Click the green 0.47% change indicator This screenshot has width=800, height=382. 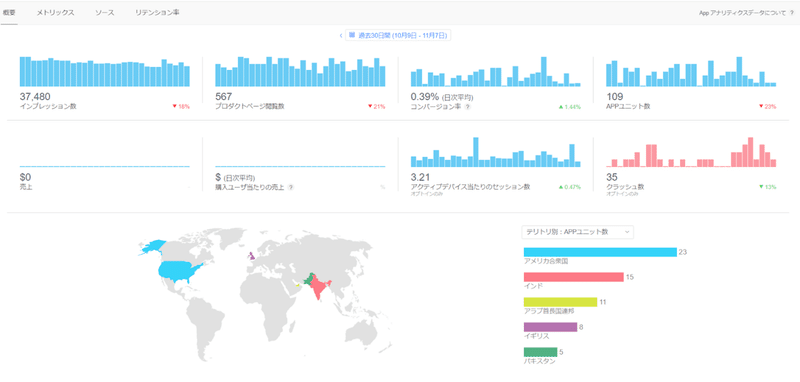(569, 187)
